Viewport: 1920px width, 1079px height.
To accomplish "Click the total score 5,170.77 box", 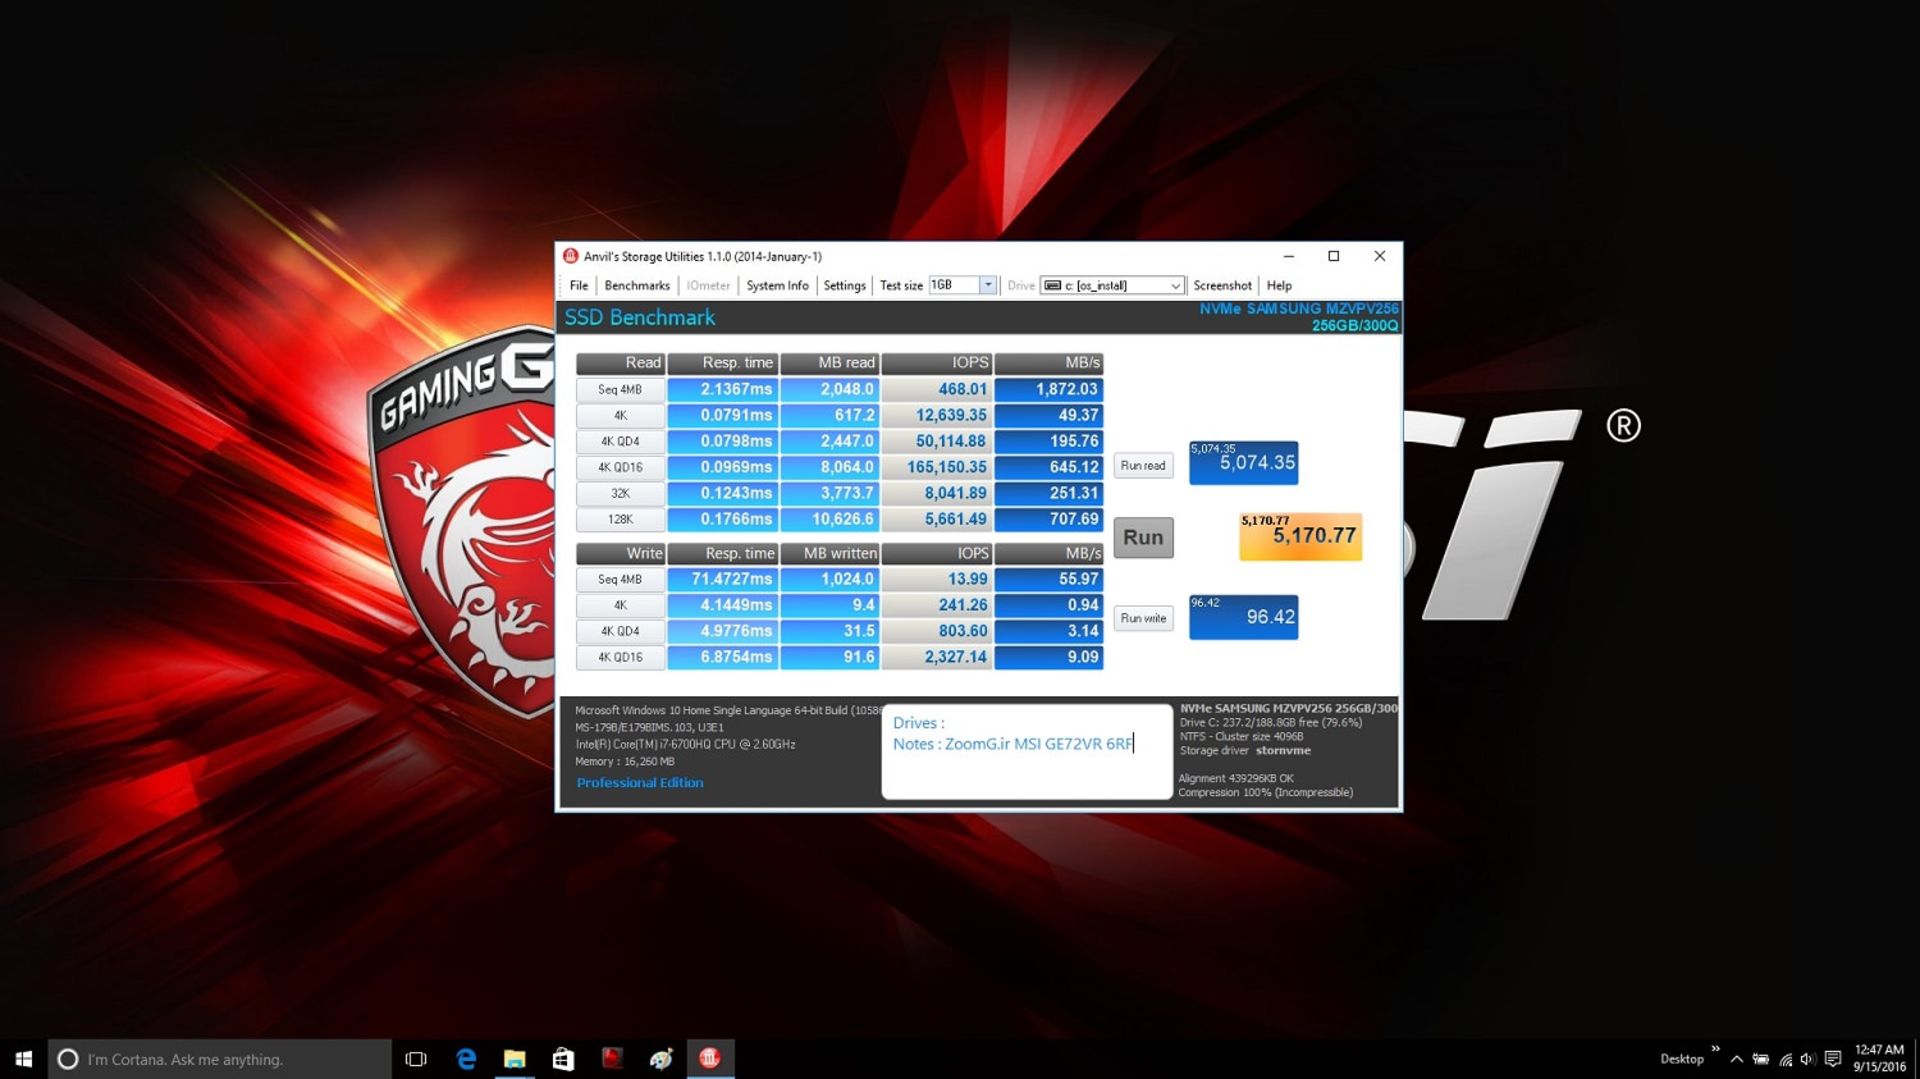I will coord(1300,537).
